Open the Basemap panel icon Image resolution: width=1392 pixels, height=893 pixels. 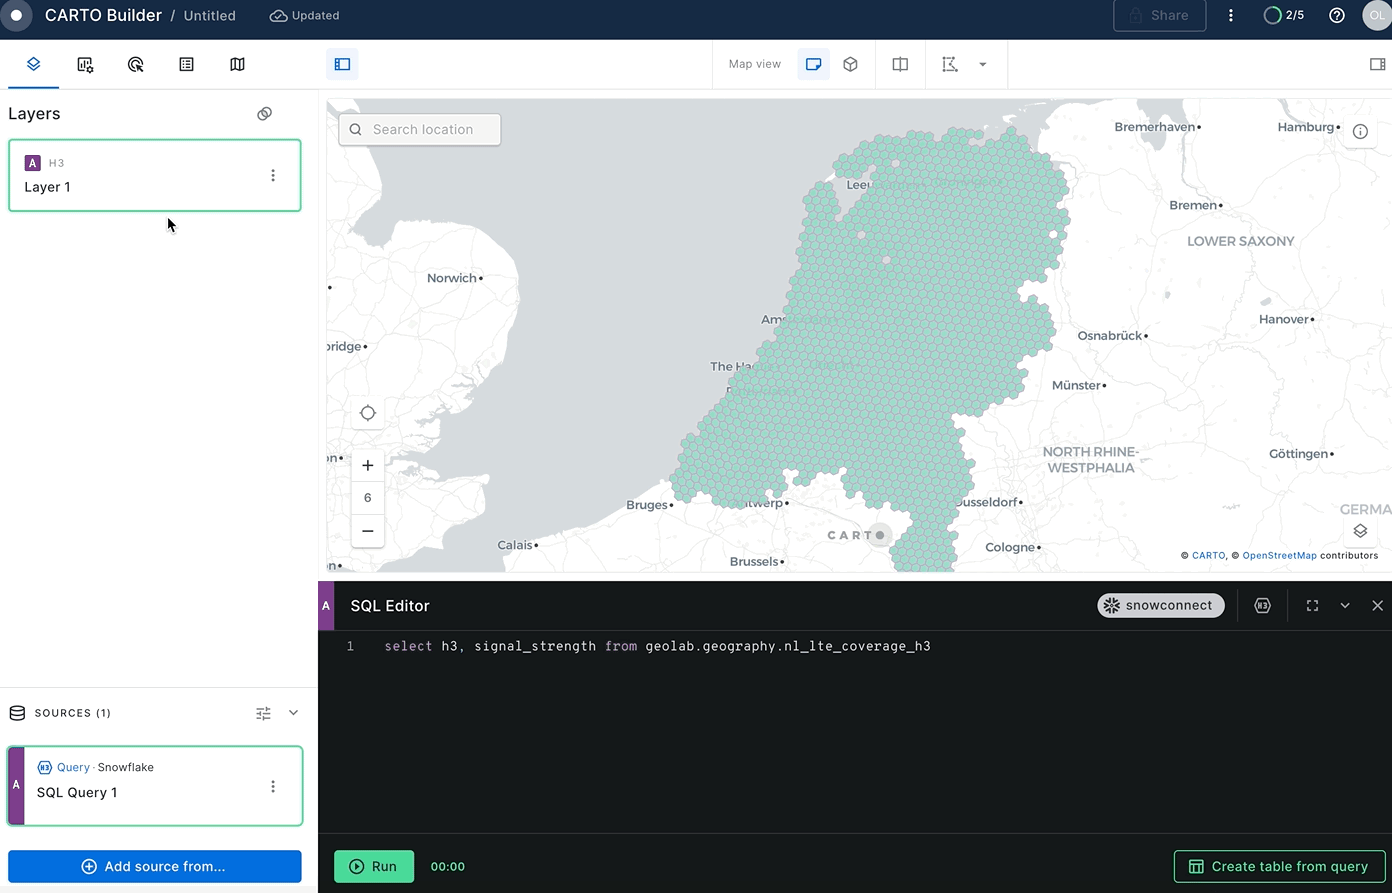tap(237, 64)
